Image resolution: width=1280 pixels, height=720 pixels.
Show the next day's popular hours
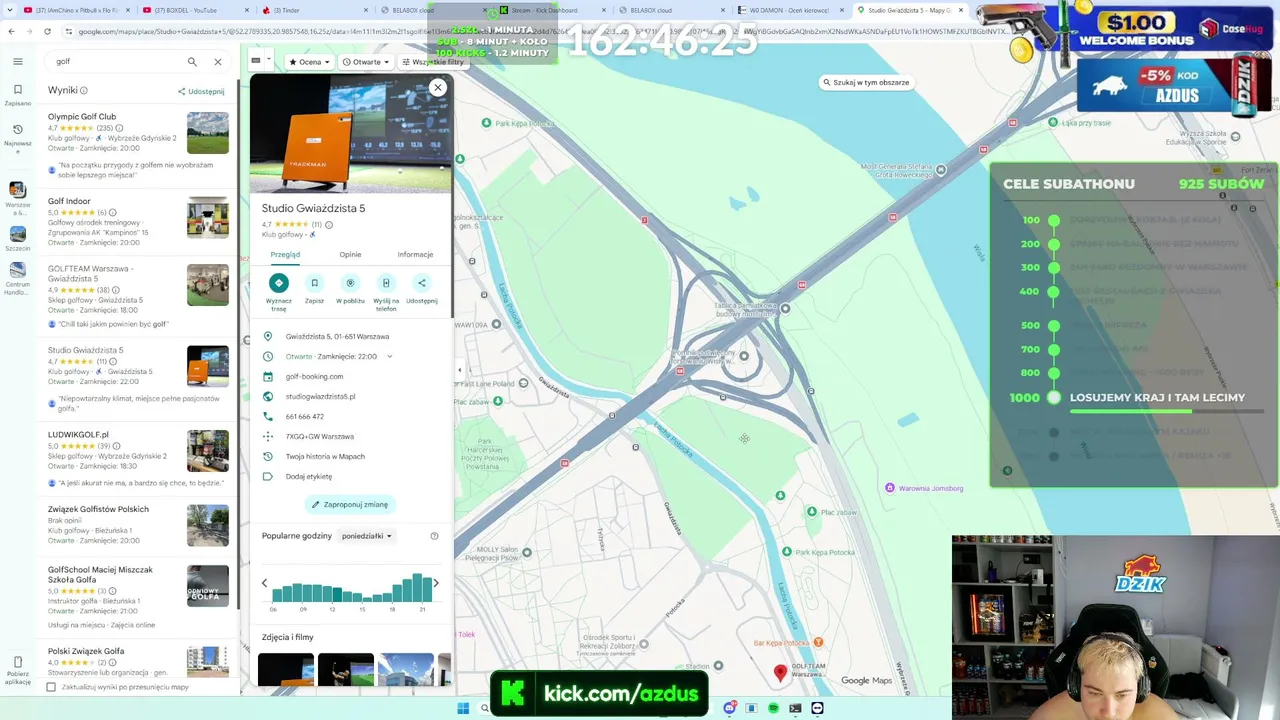click(435, 583)
